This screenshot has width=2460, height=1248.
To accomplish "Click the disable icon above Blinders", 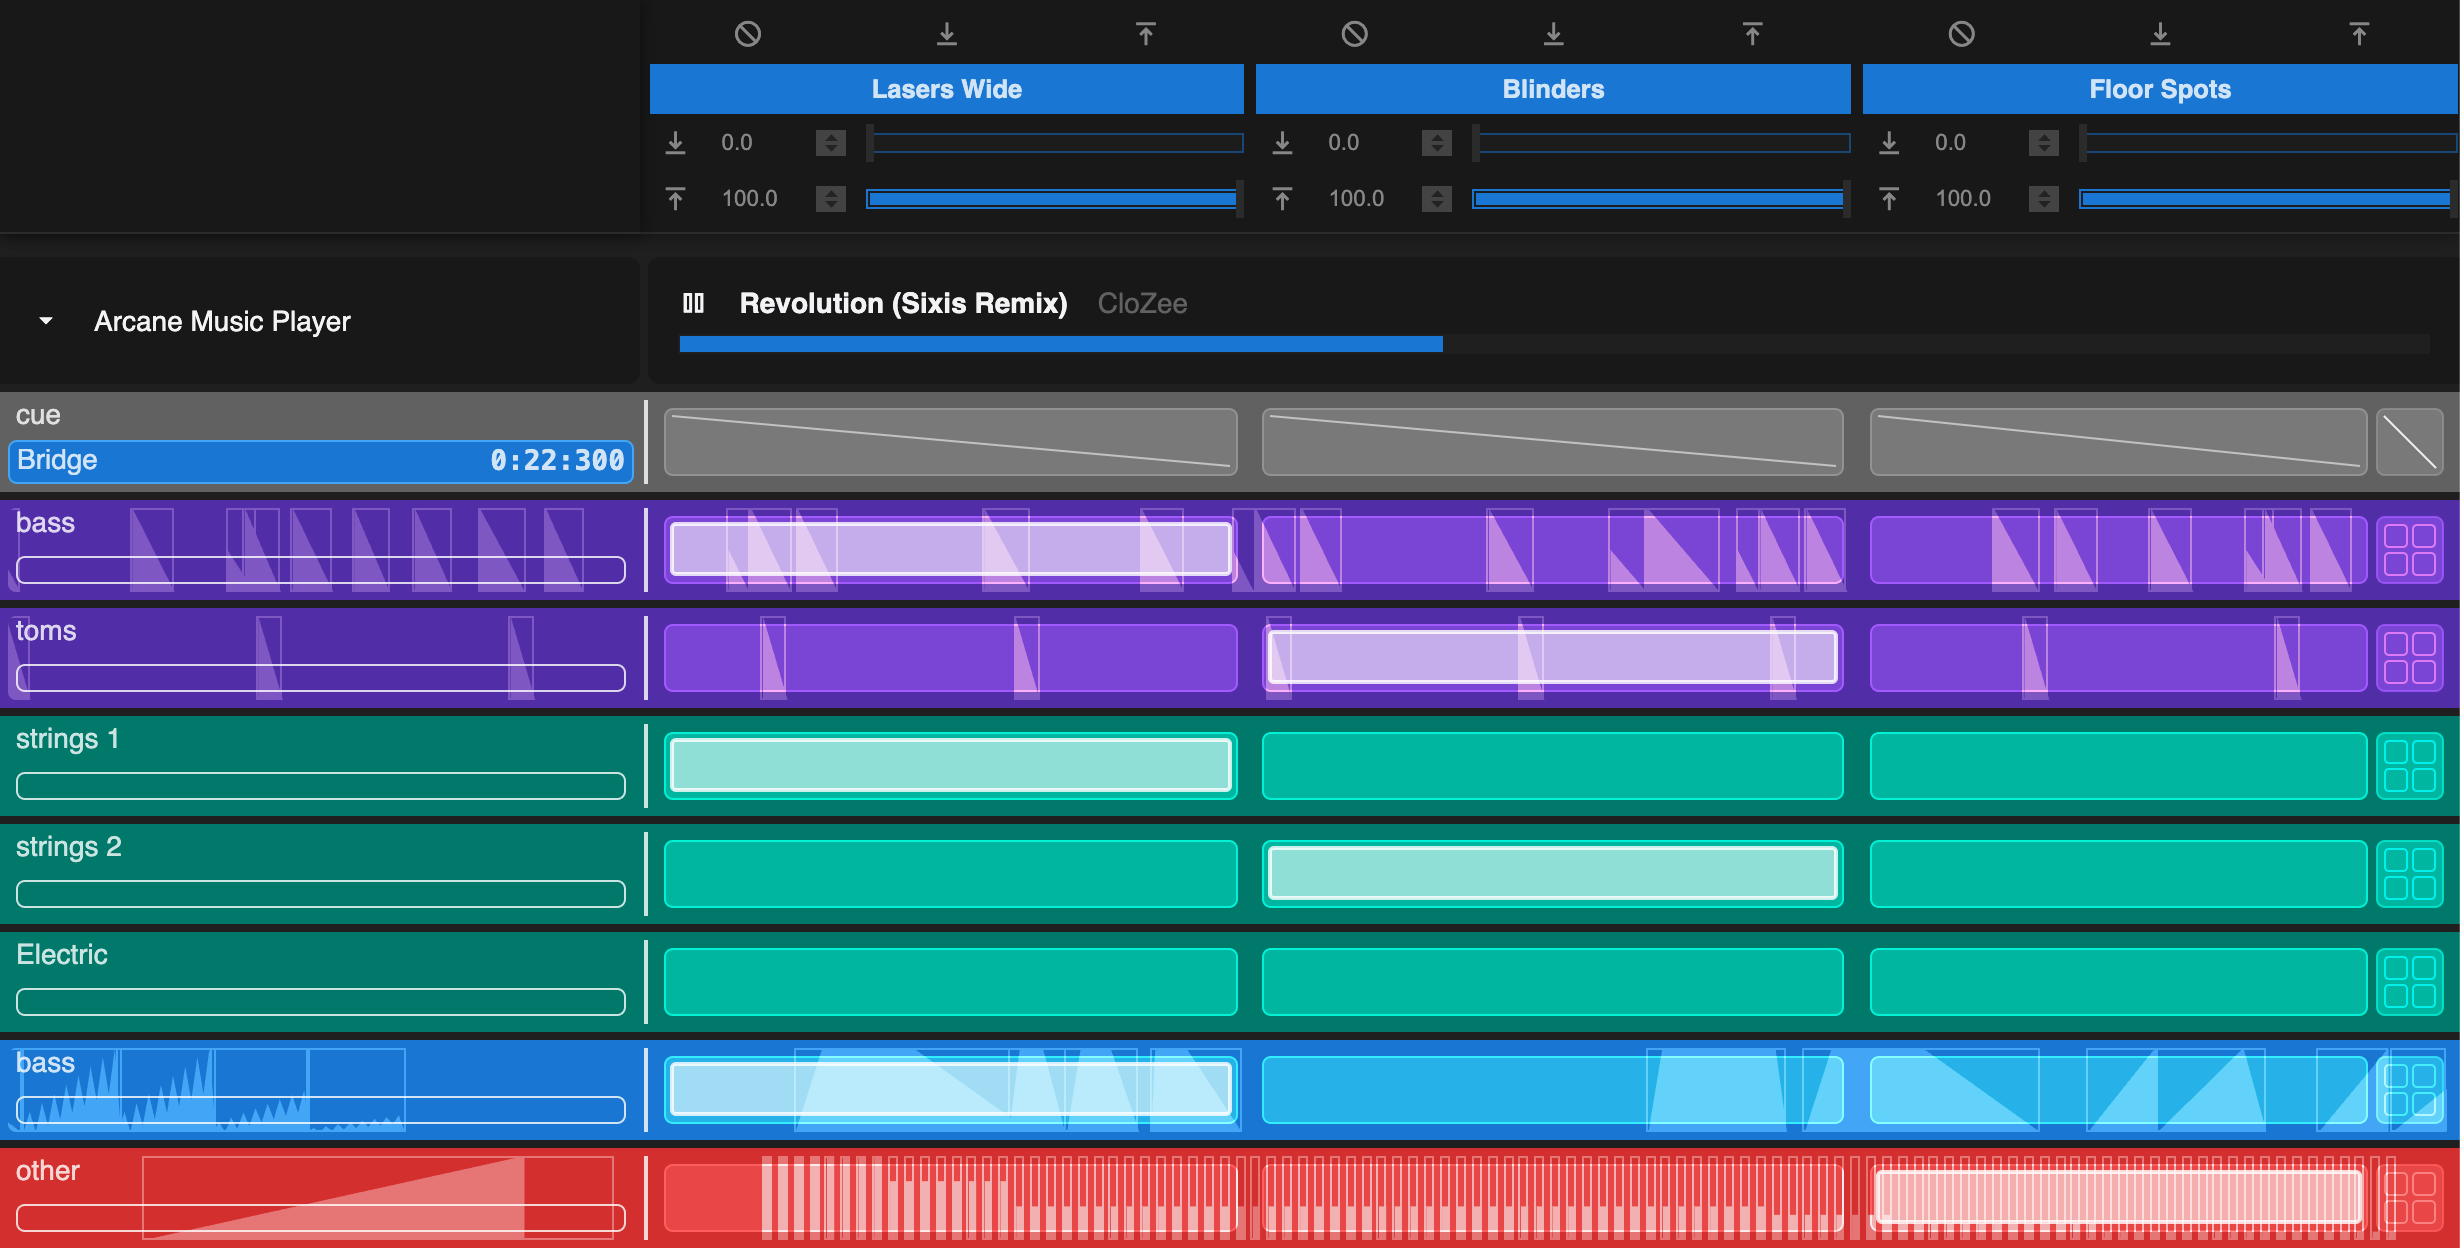I will click(x=1354, y=34).
